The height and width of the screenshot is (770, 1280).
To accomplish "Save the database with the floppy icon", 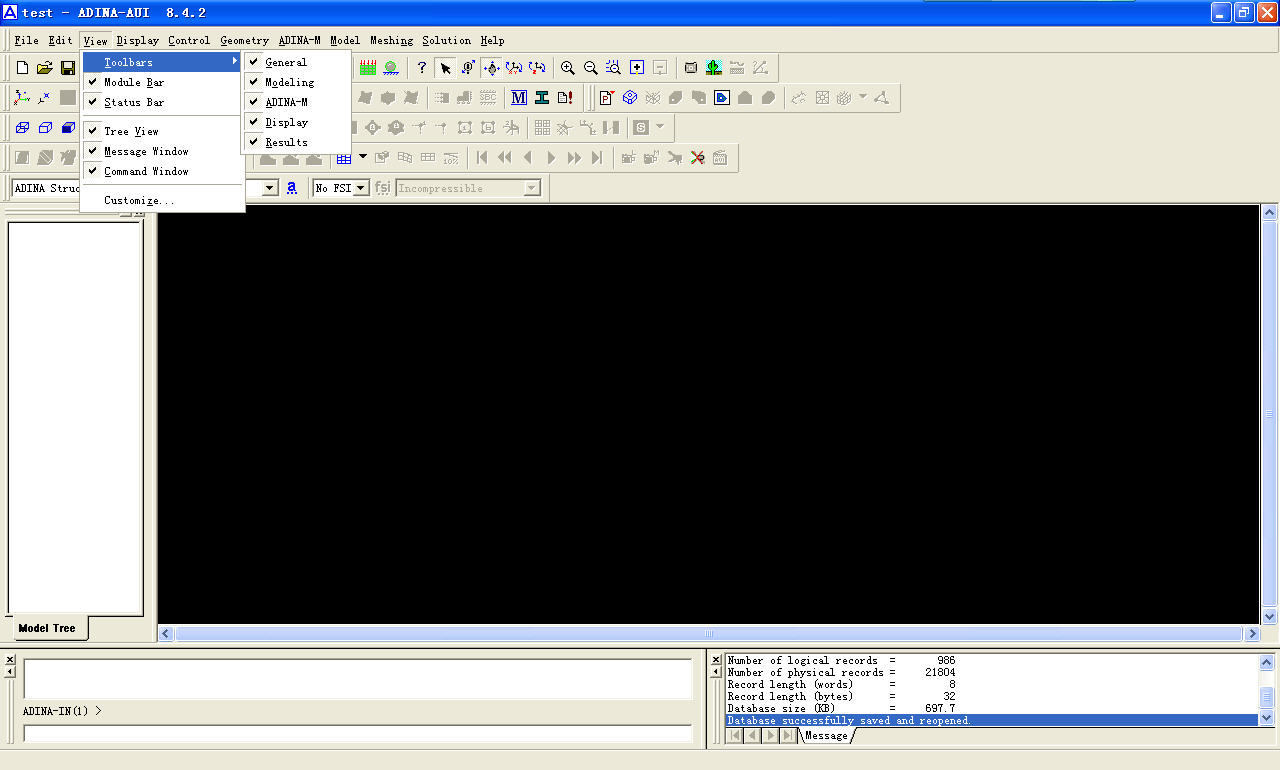I will tap(68, 68).
